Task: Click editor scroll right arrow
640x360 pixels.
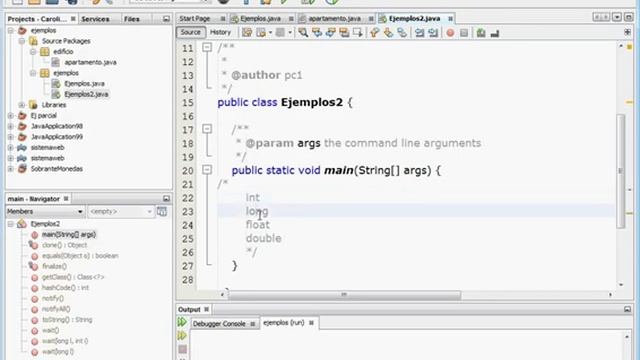Action: tap(610, 295)
